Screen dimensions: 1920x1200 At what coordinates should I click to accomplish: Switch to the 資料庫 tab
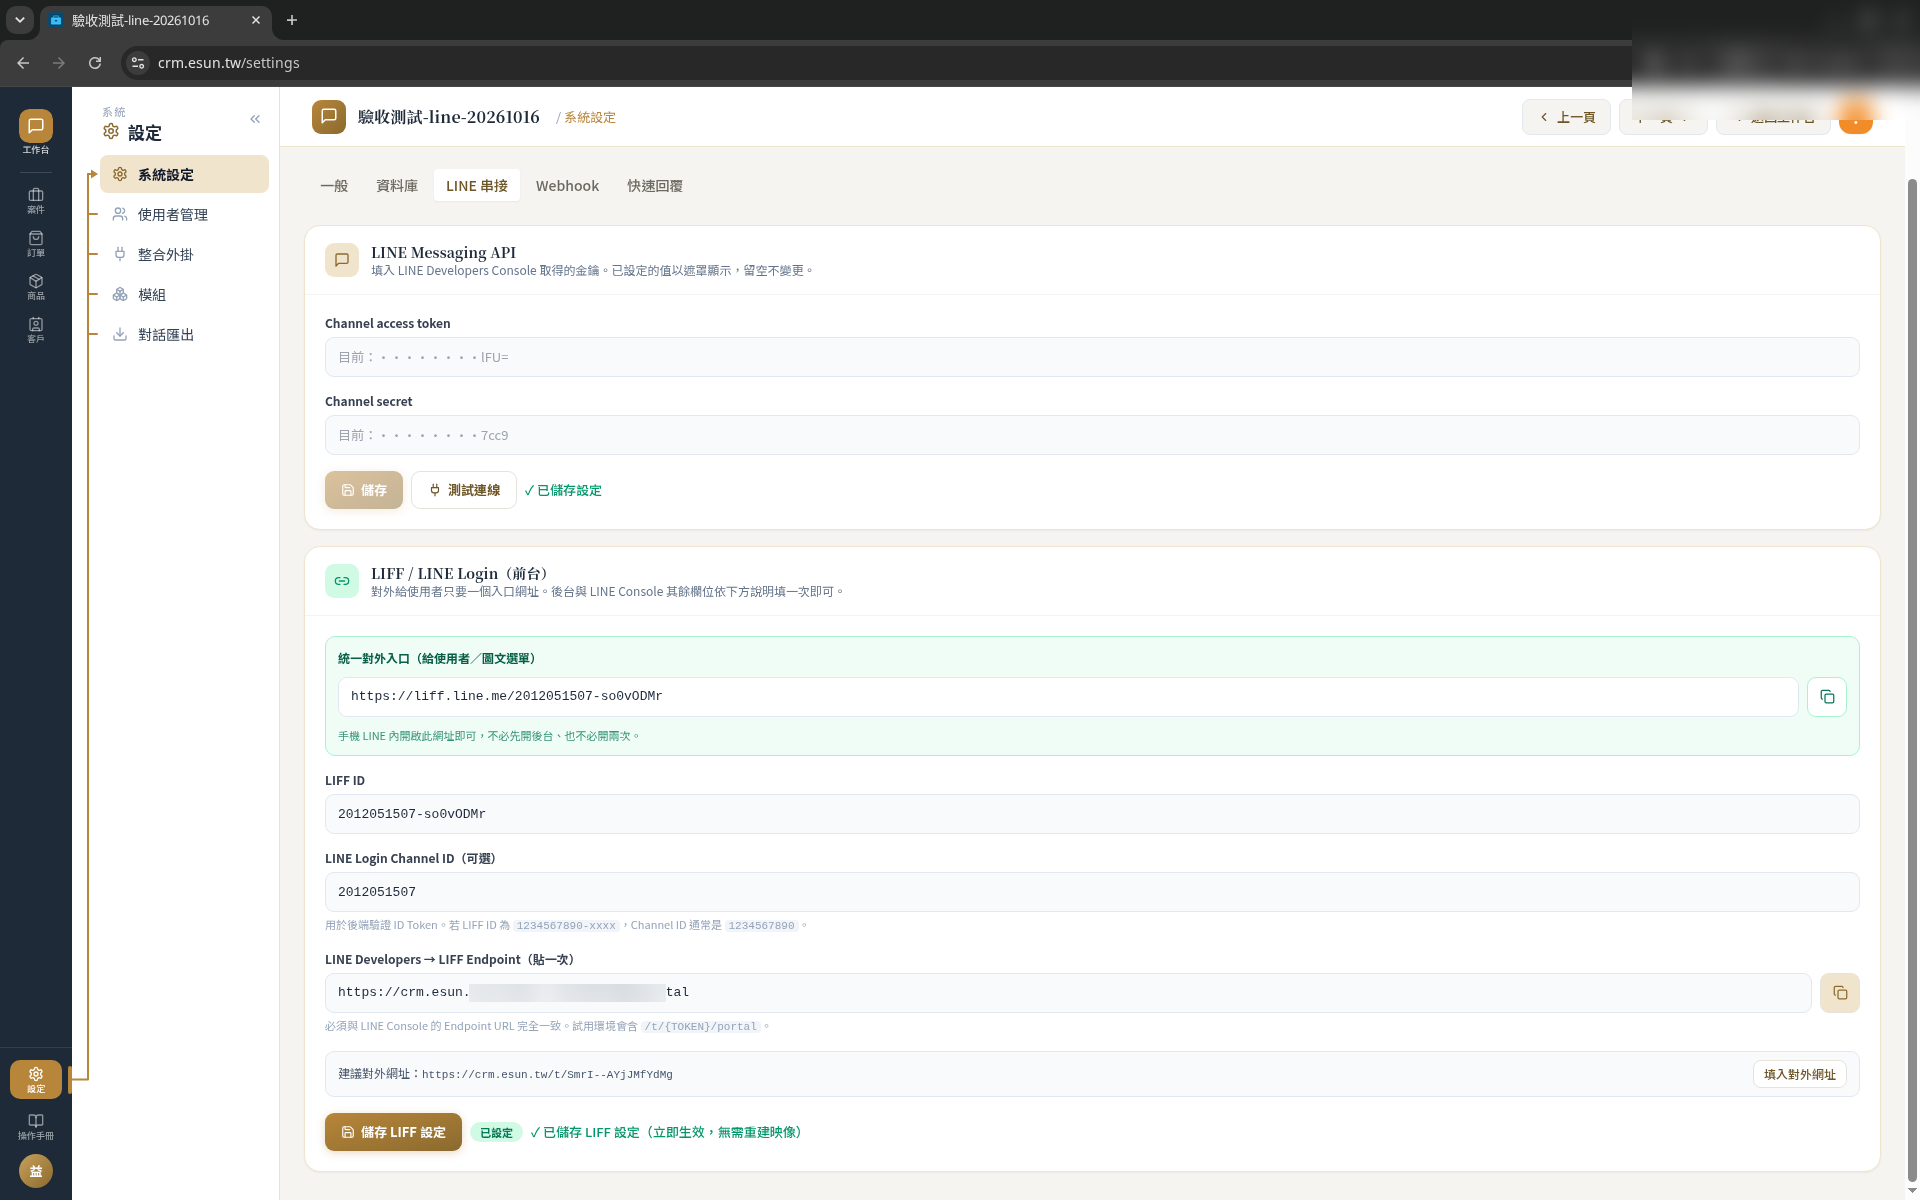[x=397, y=186]
